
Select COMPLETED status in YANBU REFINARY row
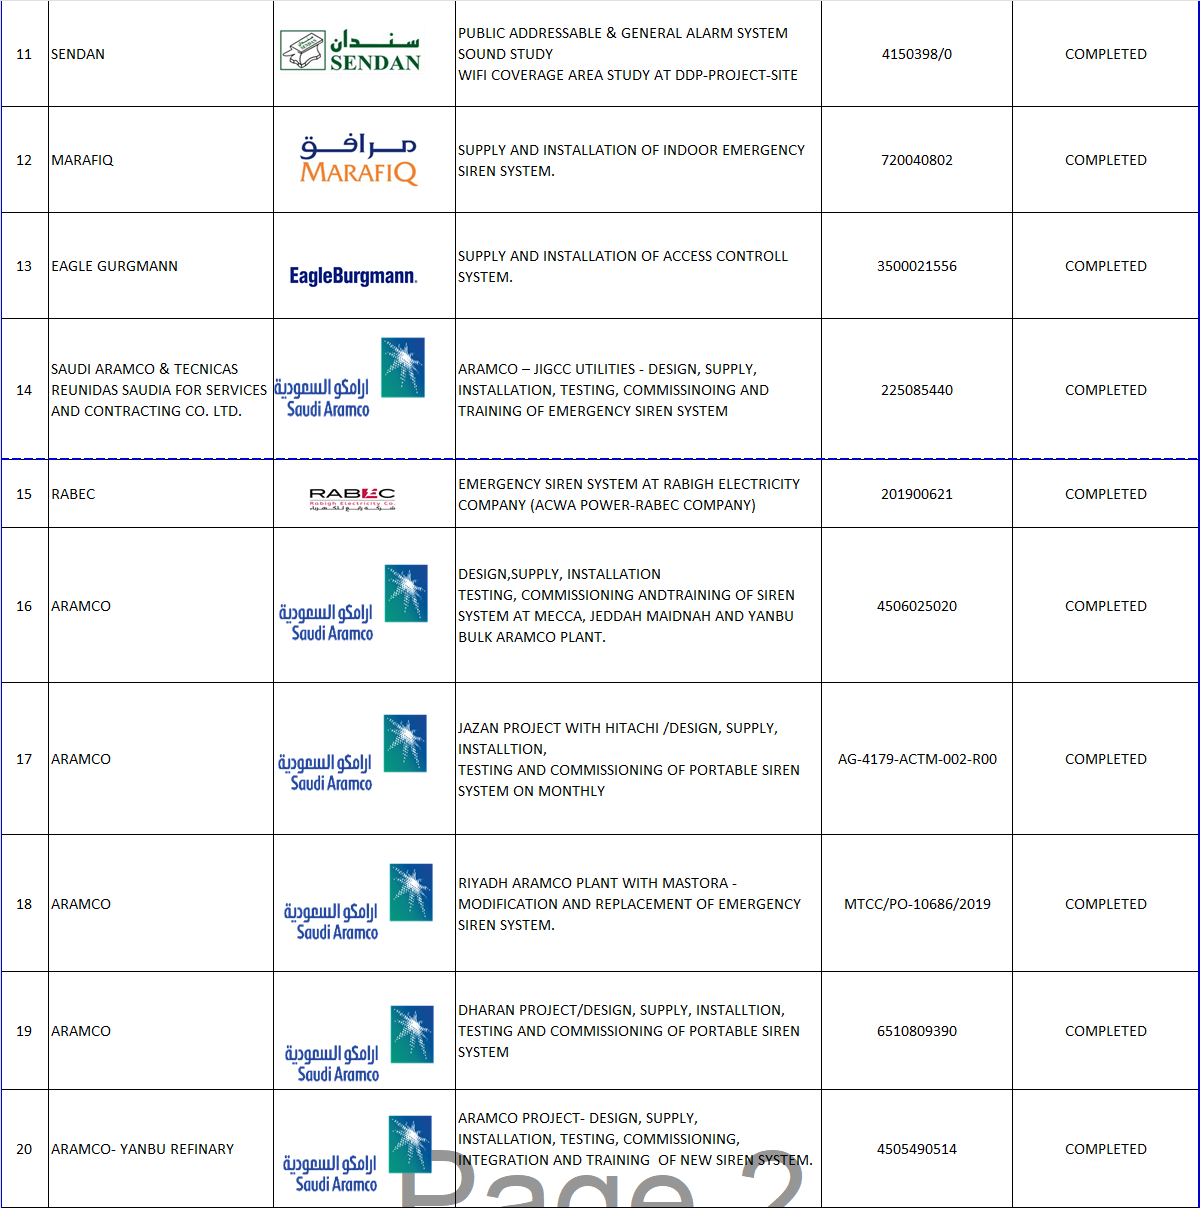point(1106,1149)
